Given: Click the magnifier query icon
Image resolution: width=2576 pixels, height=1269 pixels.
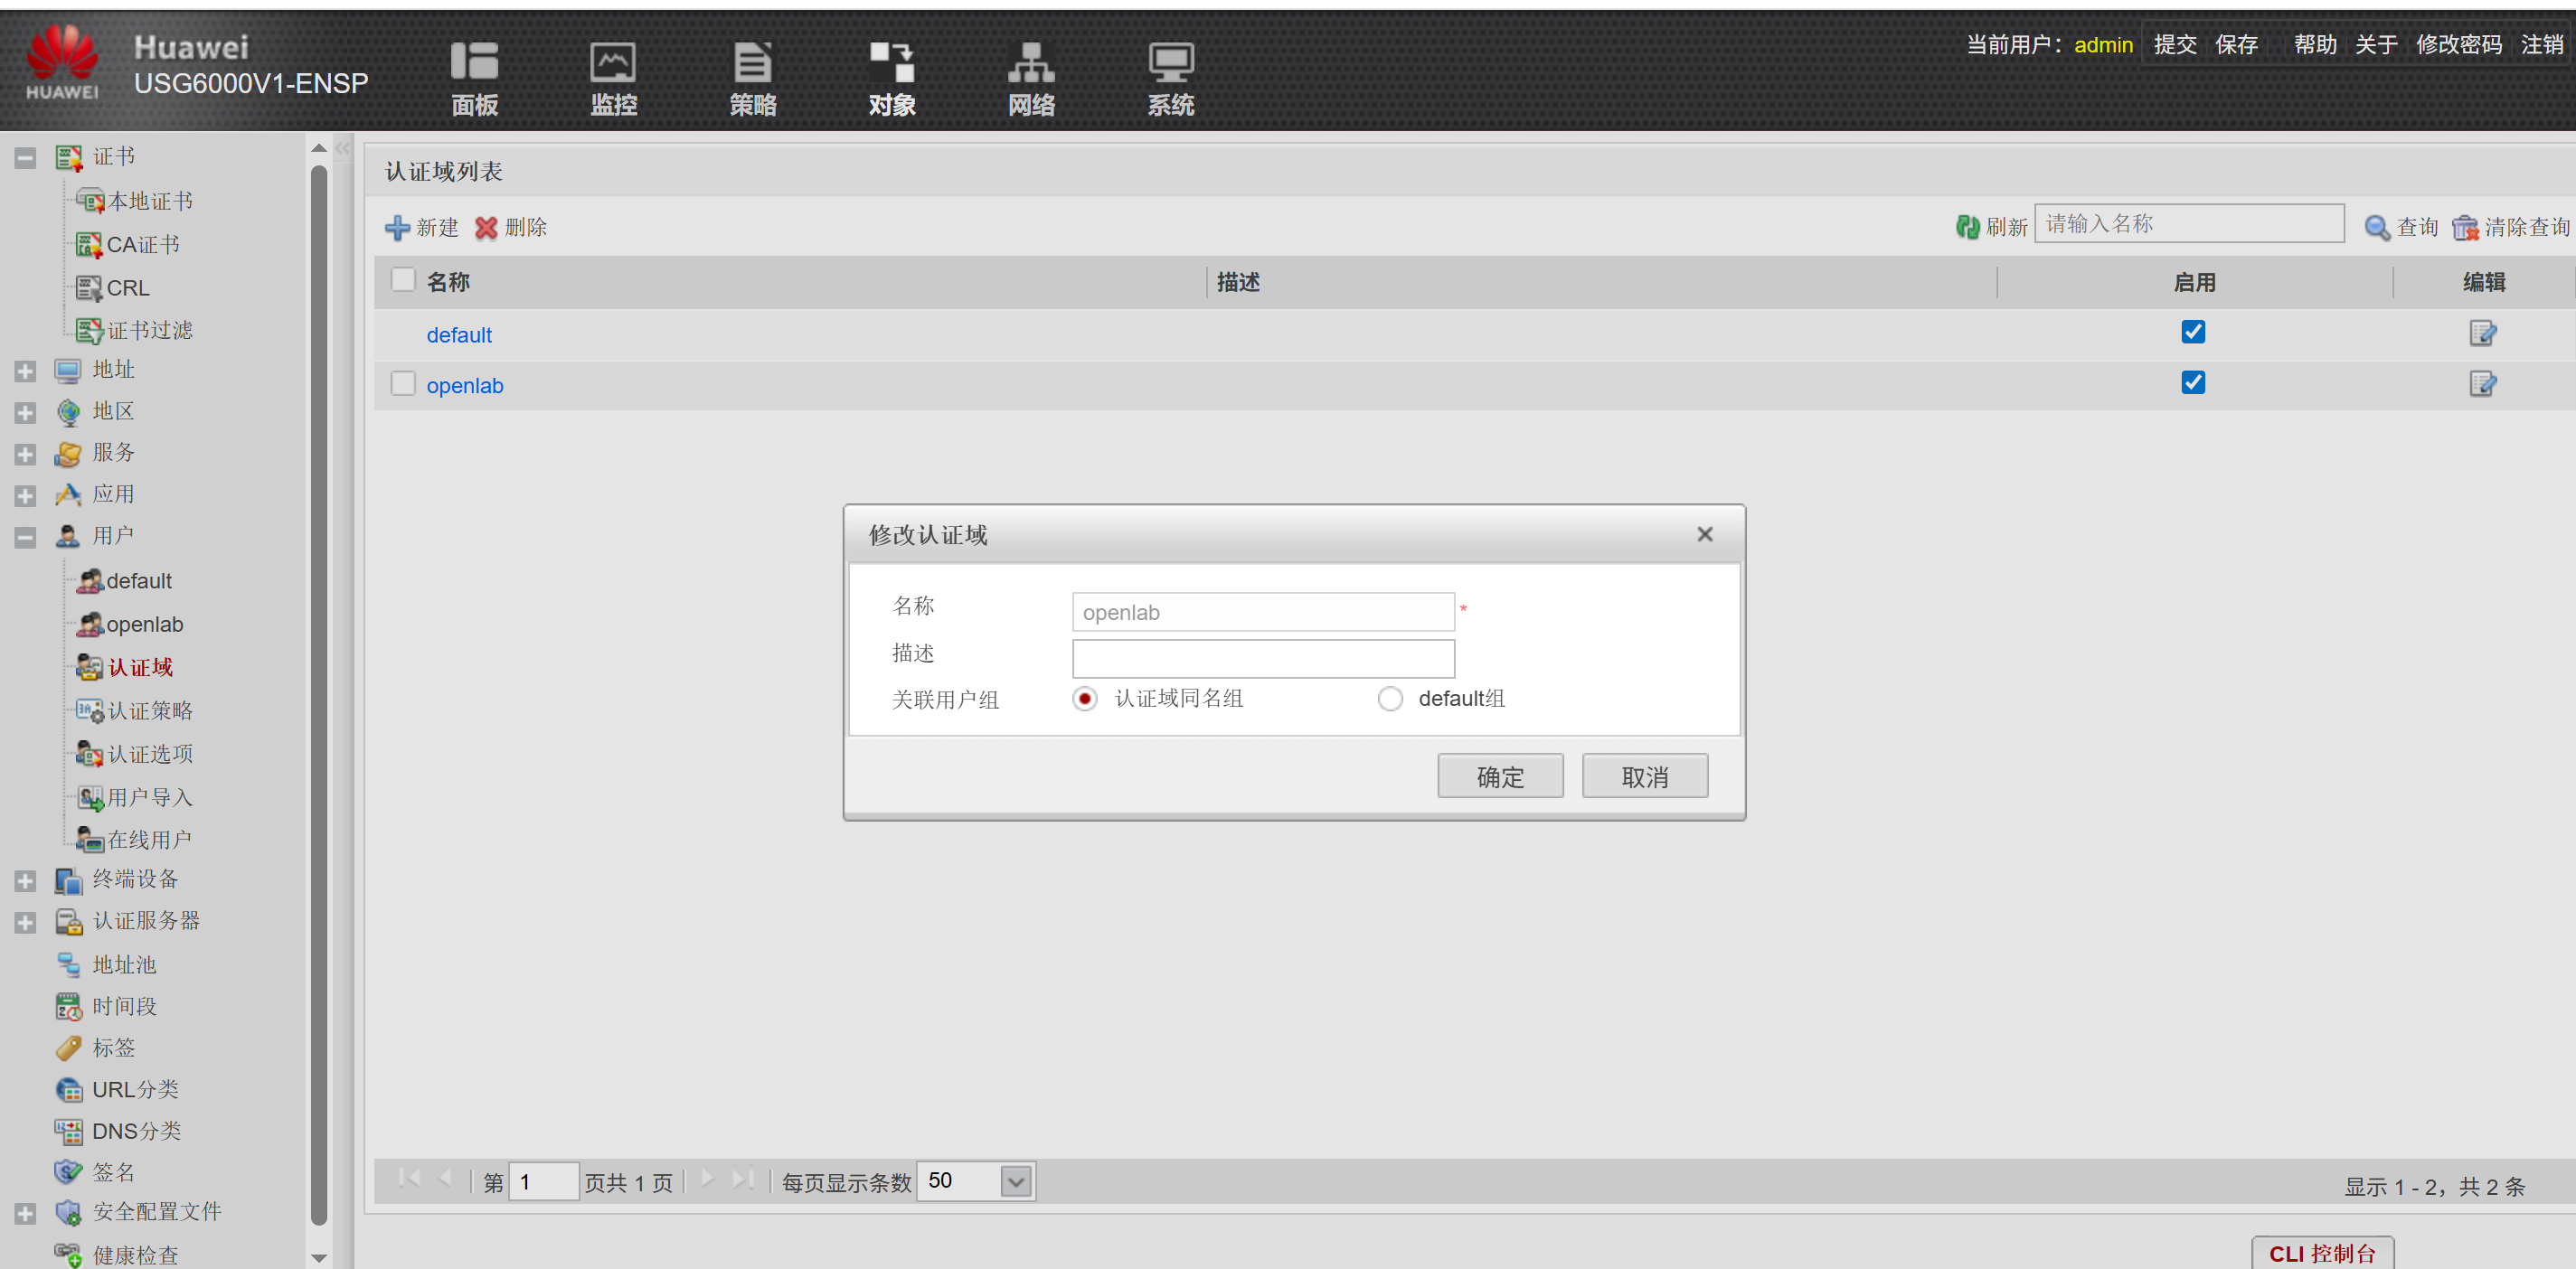Looking at the screenshot, I should point(2376,228).
